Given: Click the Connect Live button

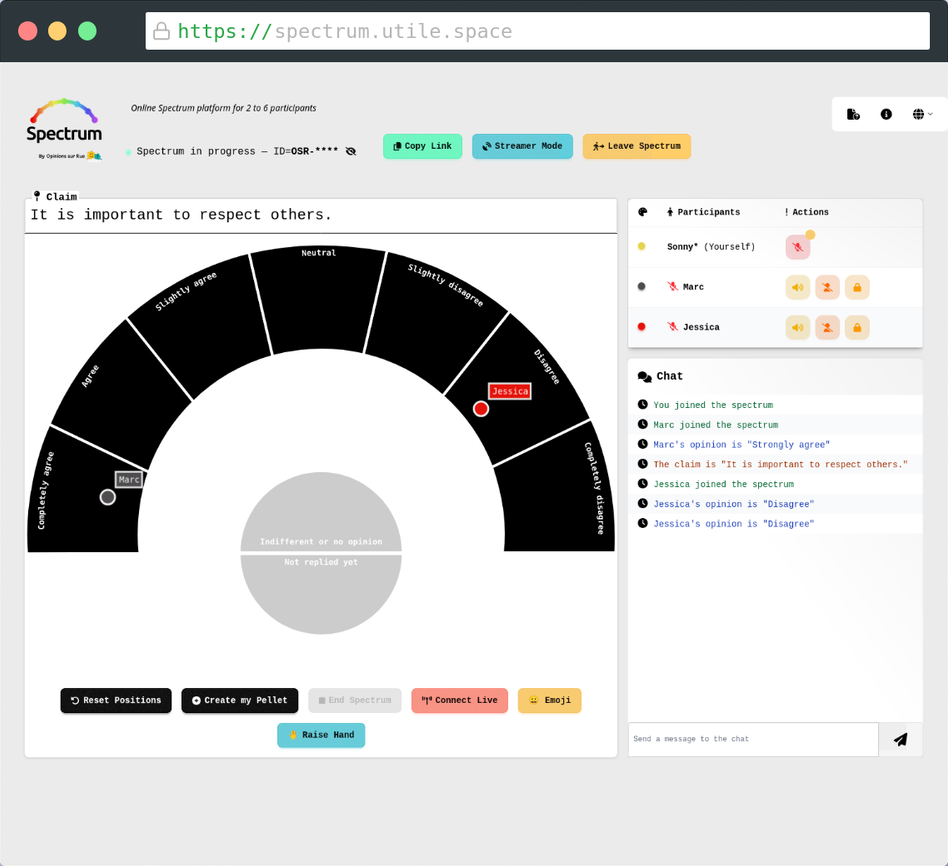Looking at the screenshot, I should point(459,700).
